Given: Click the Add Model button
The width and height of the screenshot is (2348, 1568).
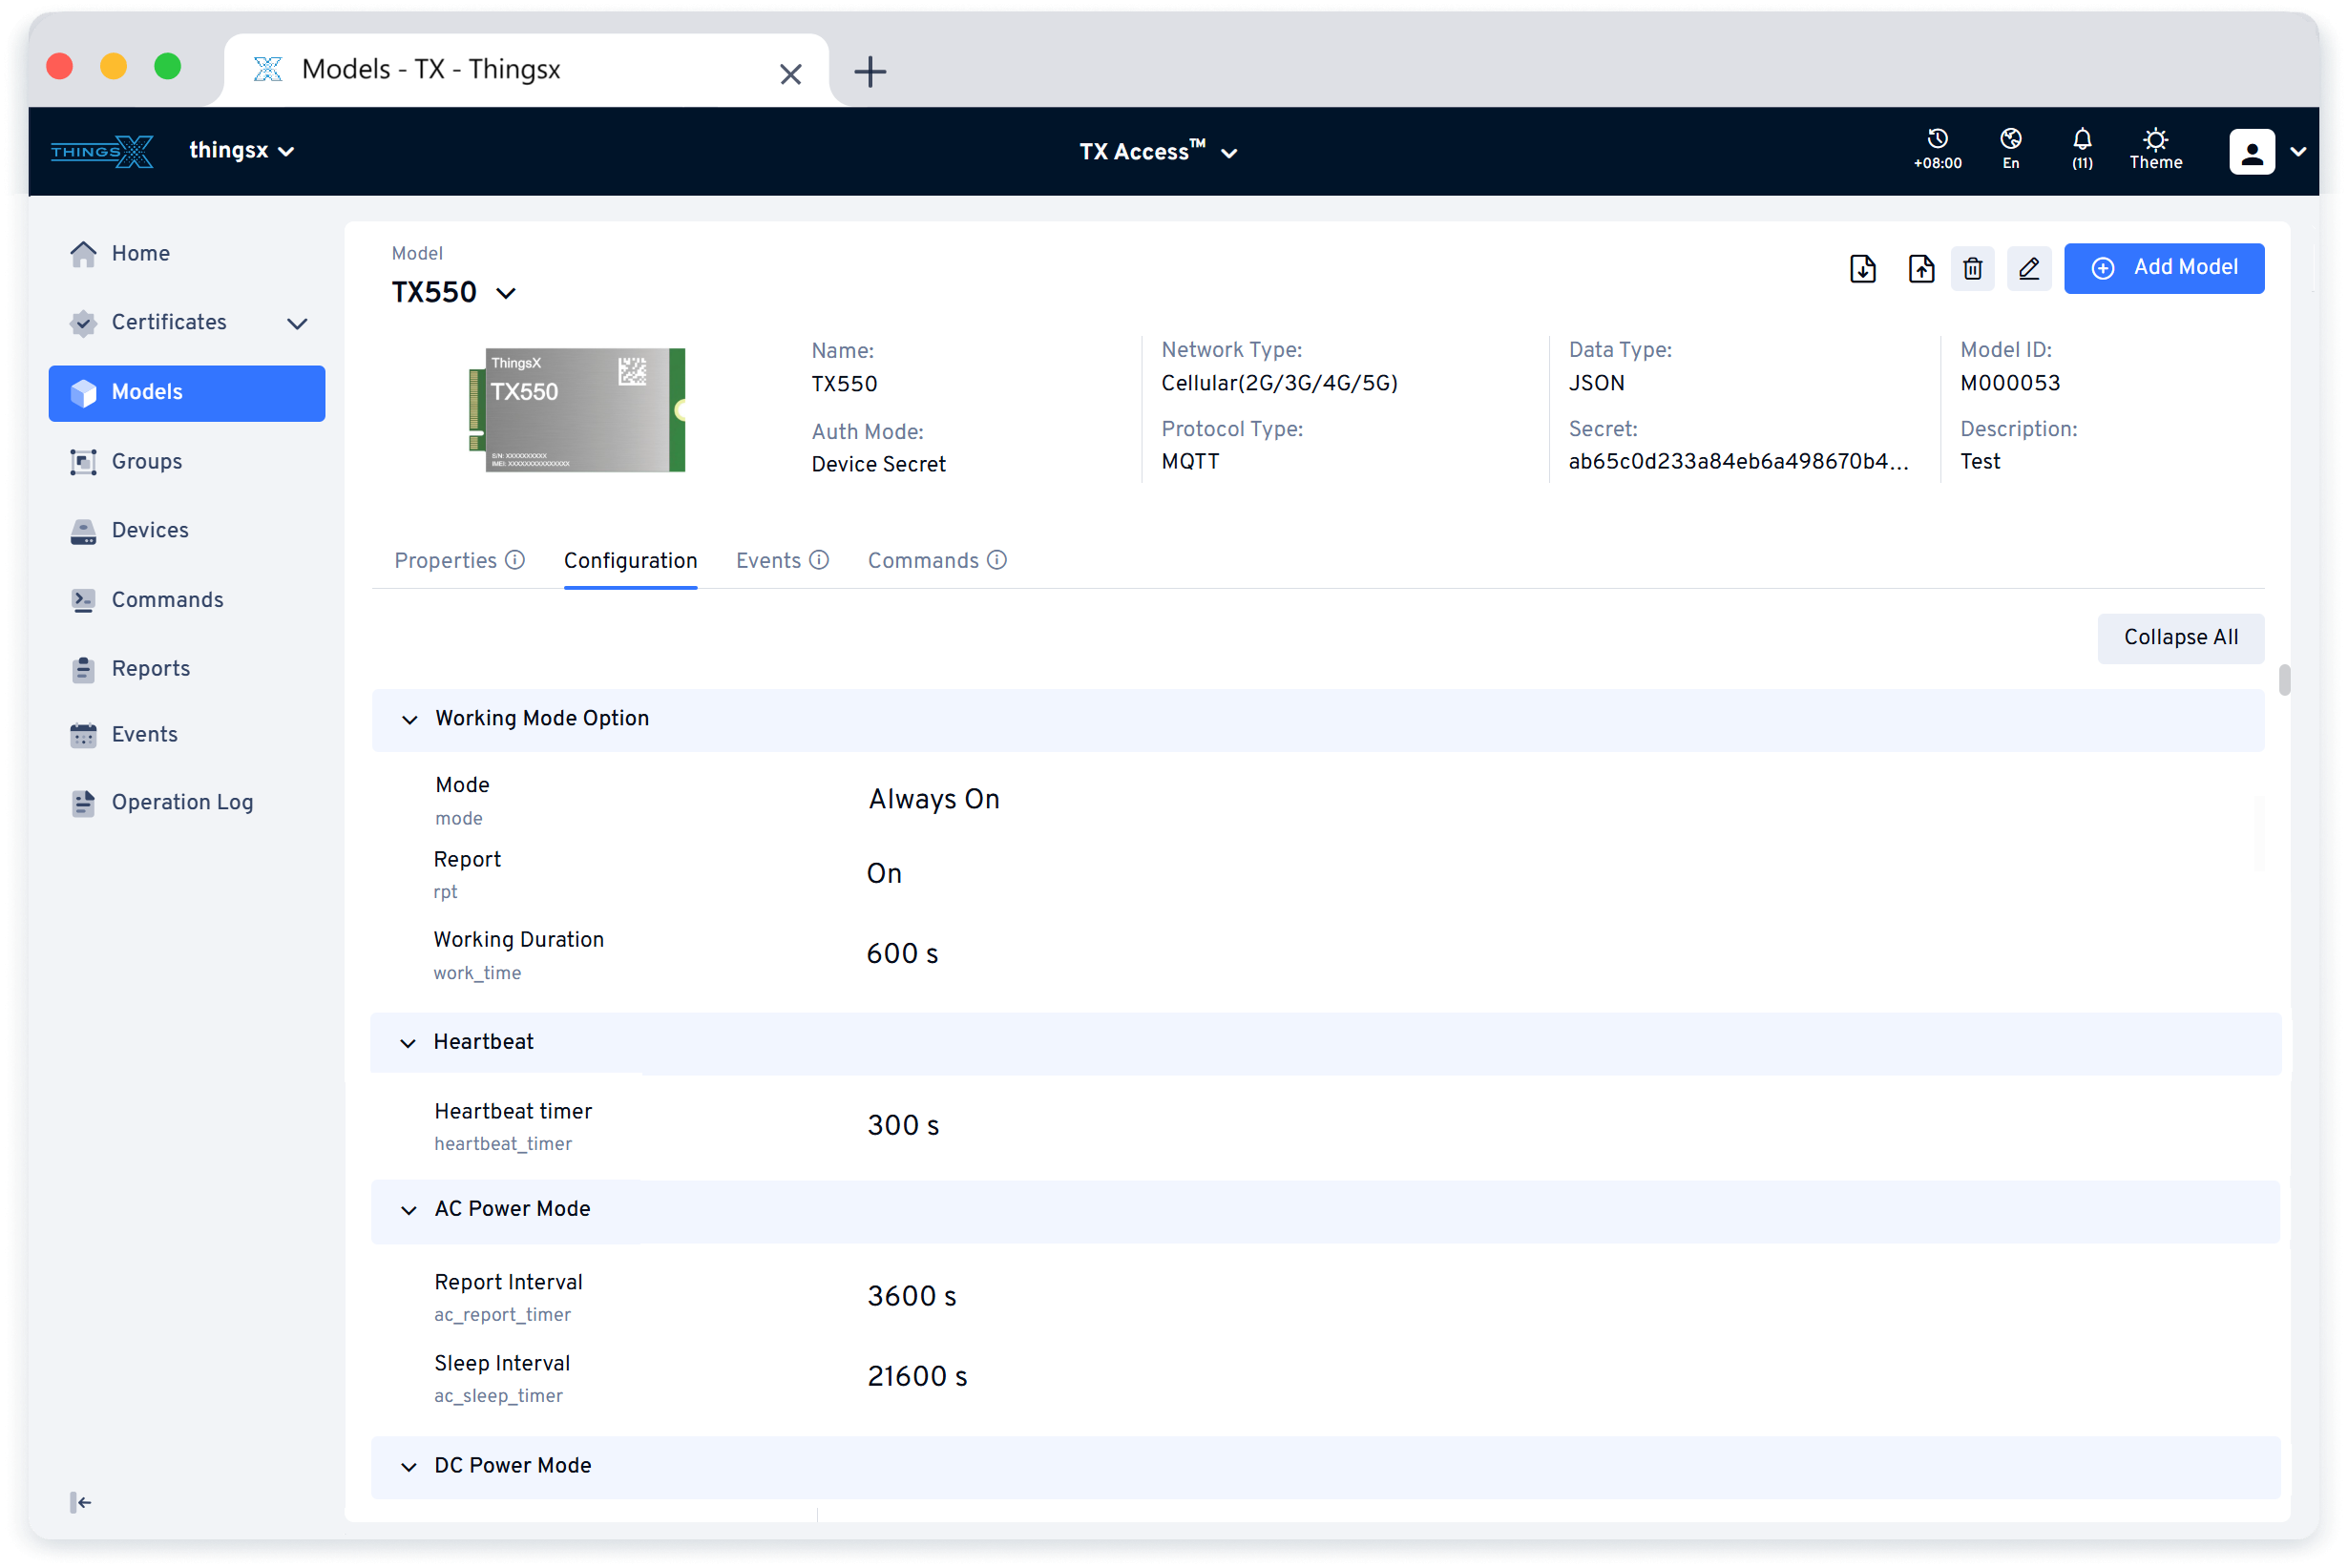Looking at the screenshot, I should (x=2163, y=268).
